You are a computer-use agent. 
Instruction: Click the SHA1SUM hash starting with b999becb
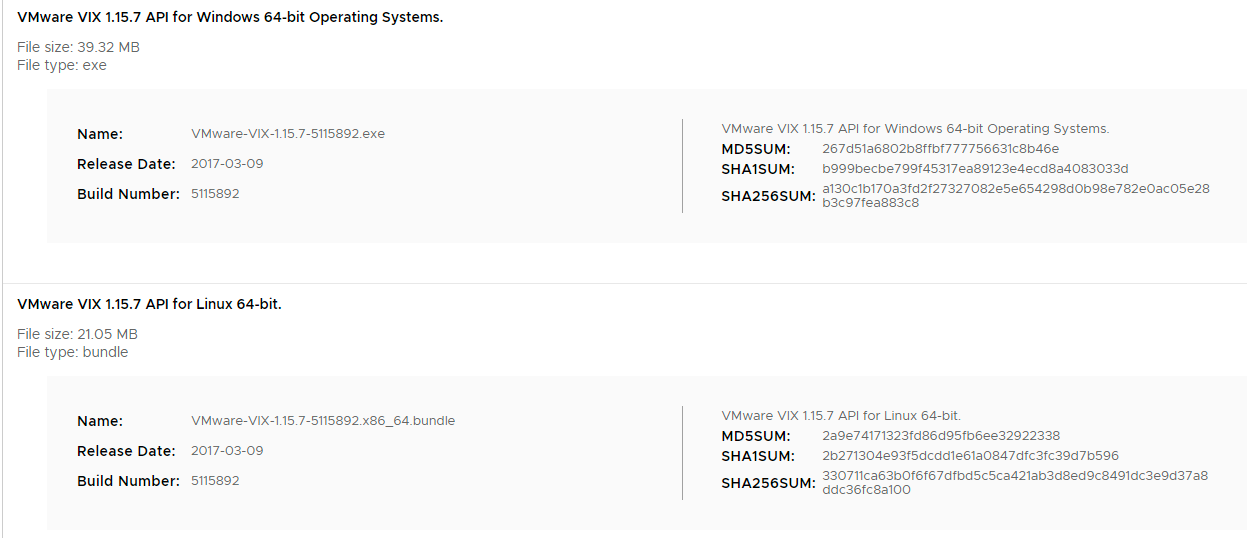click(975, 169)
